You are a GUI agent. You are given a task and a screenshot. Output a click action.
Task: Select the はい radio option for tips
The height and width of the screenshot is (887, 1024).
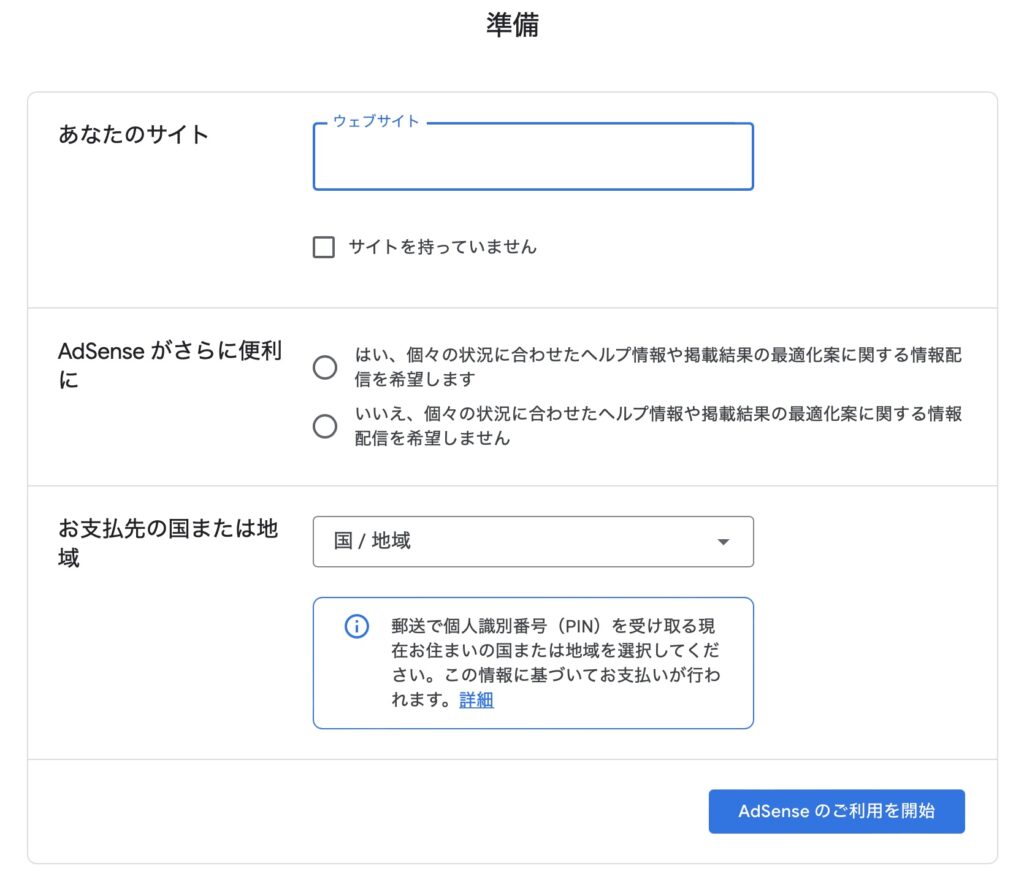click(325, 367)
